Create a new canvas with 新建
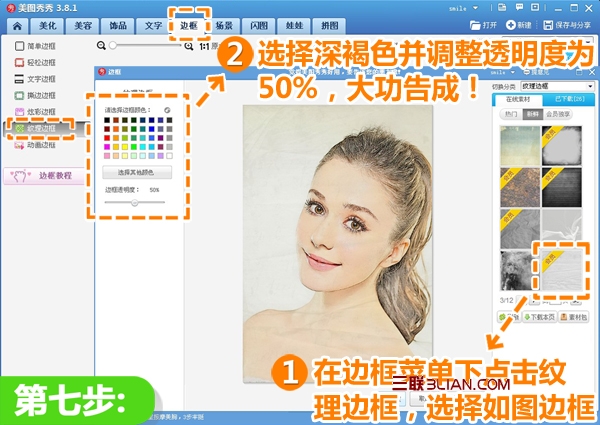The height and width of the screenshot is (425, 600). click(x=518, y=25)
